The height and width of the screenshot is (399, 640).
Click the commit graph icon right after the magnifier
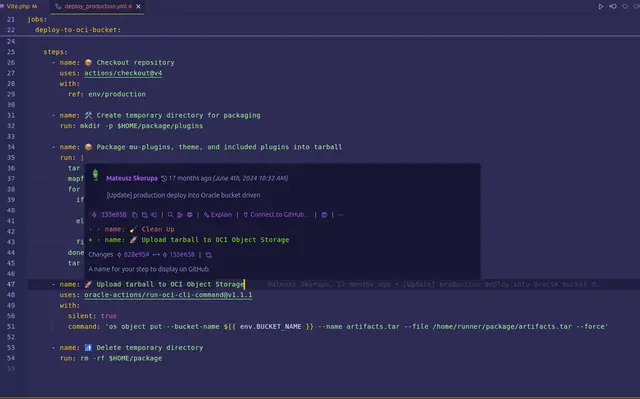click(180, 215)
